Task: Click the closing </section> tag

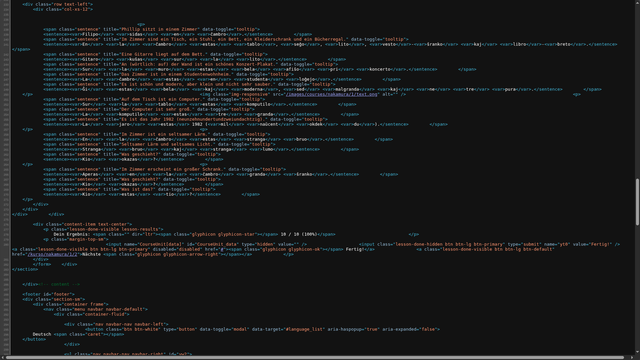Action: pyautogui.click(x=25, y=269)
